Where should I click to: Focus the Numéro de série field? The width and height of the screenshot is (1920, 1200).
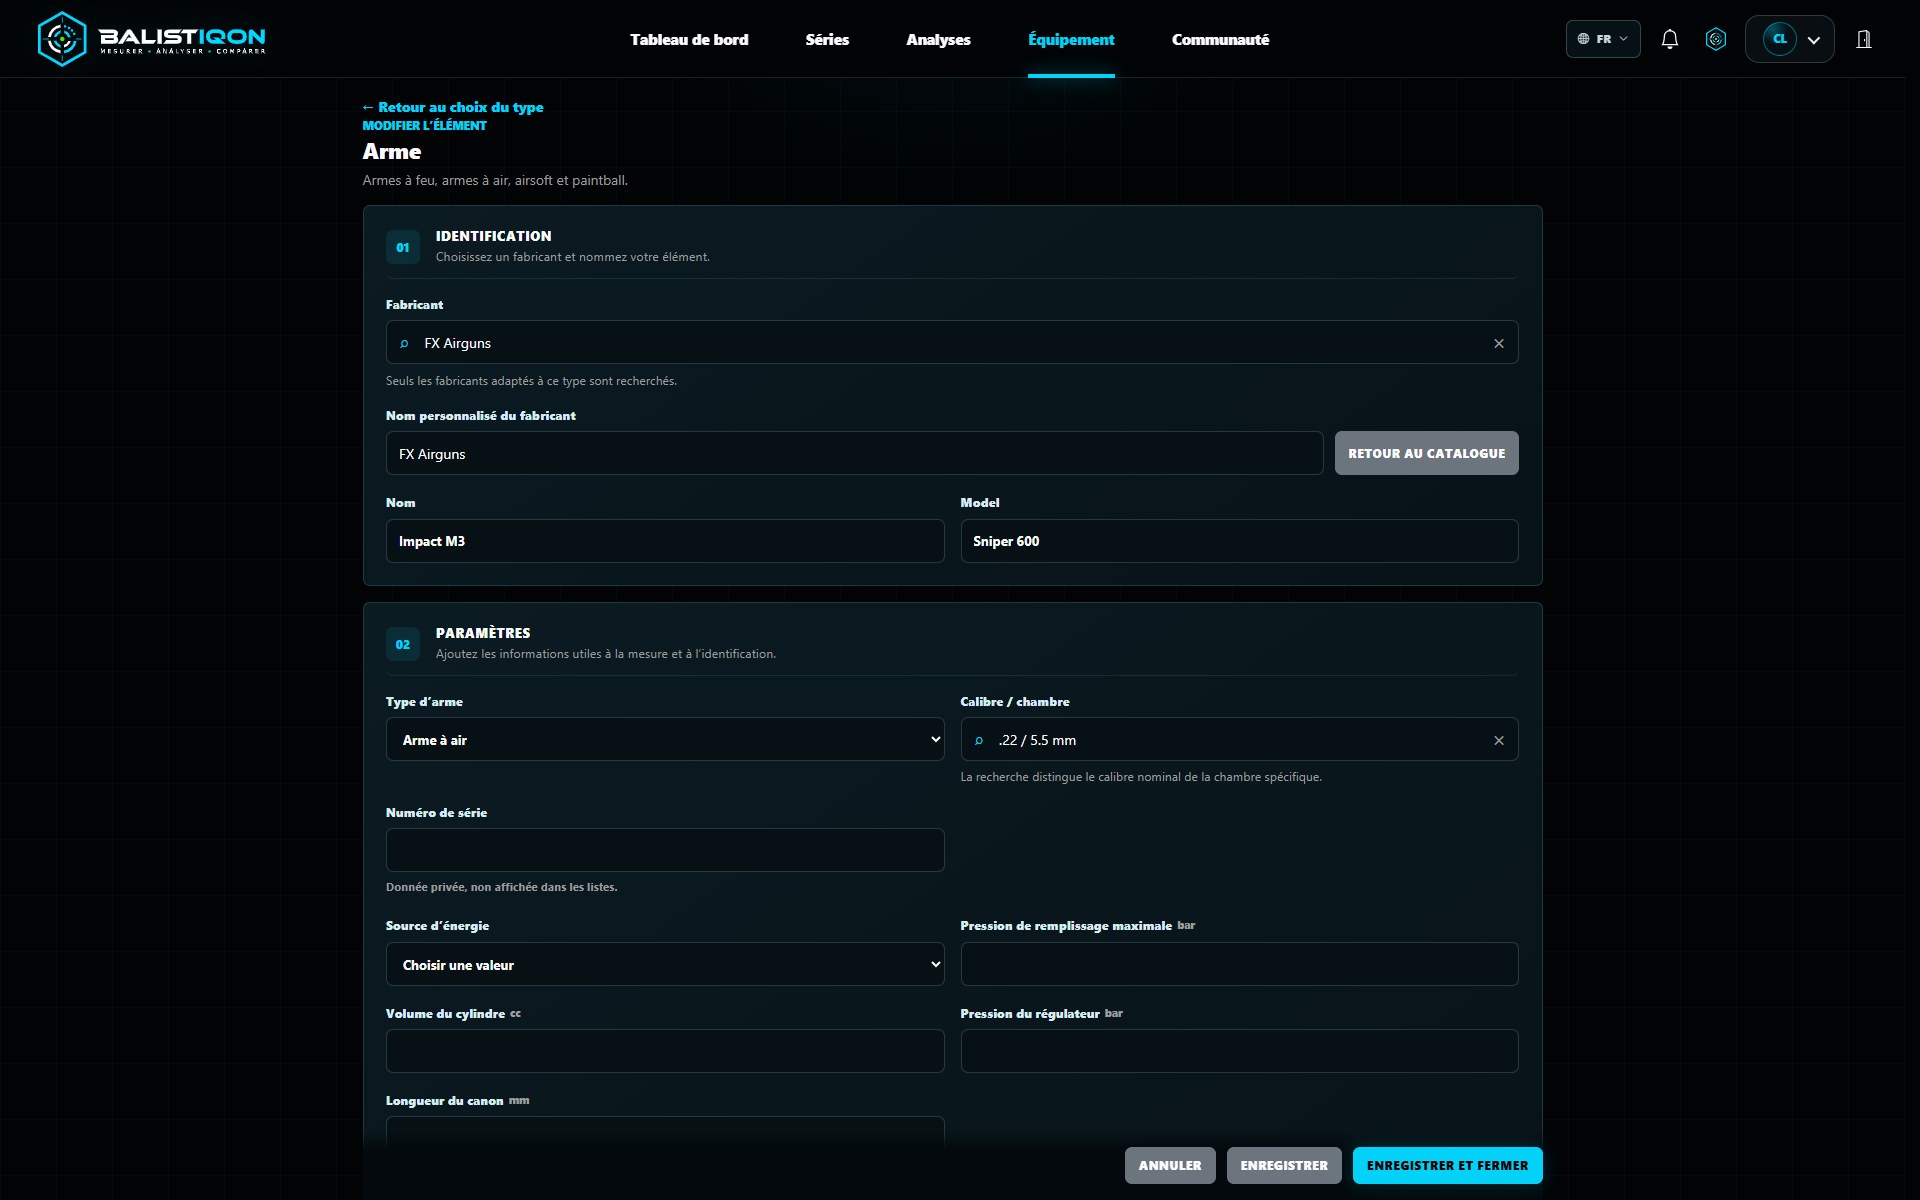coord(665,850)
